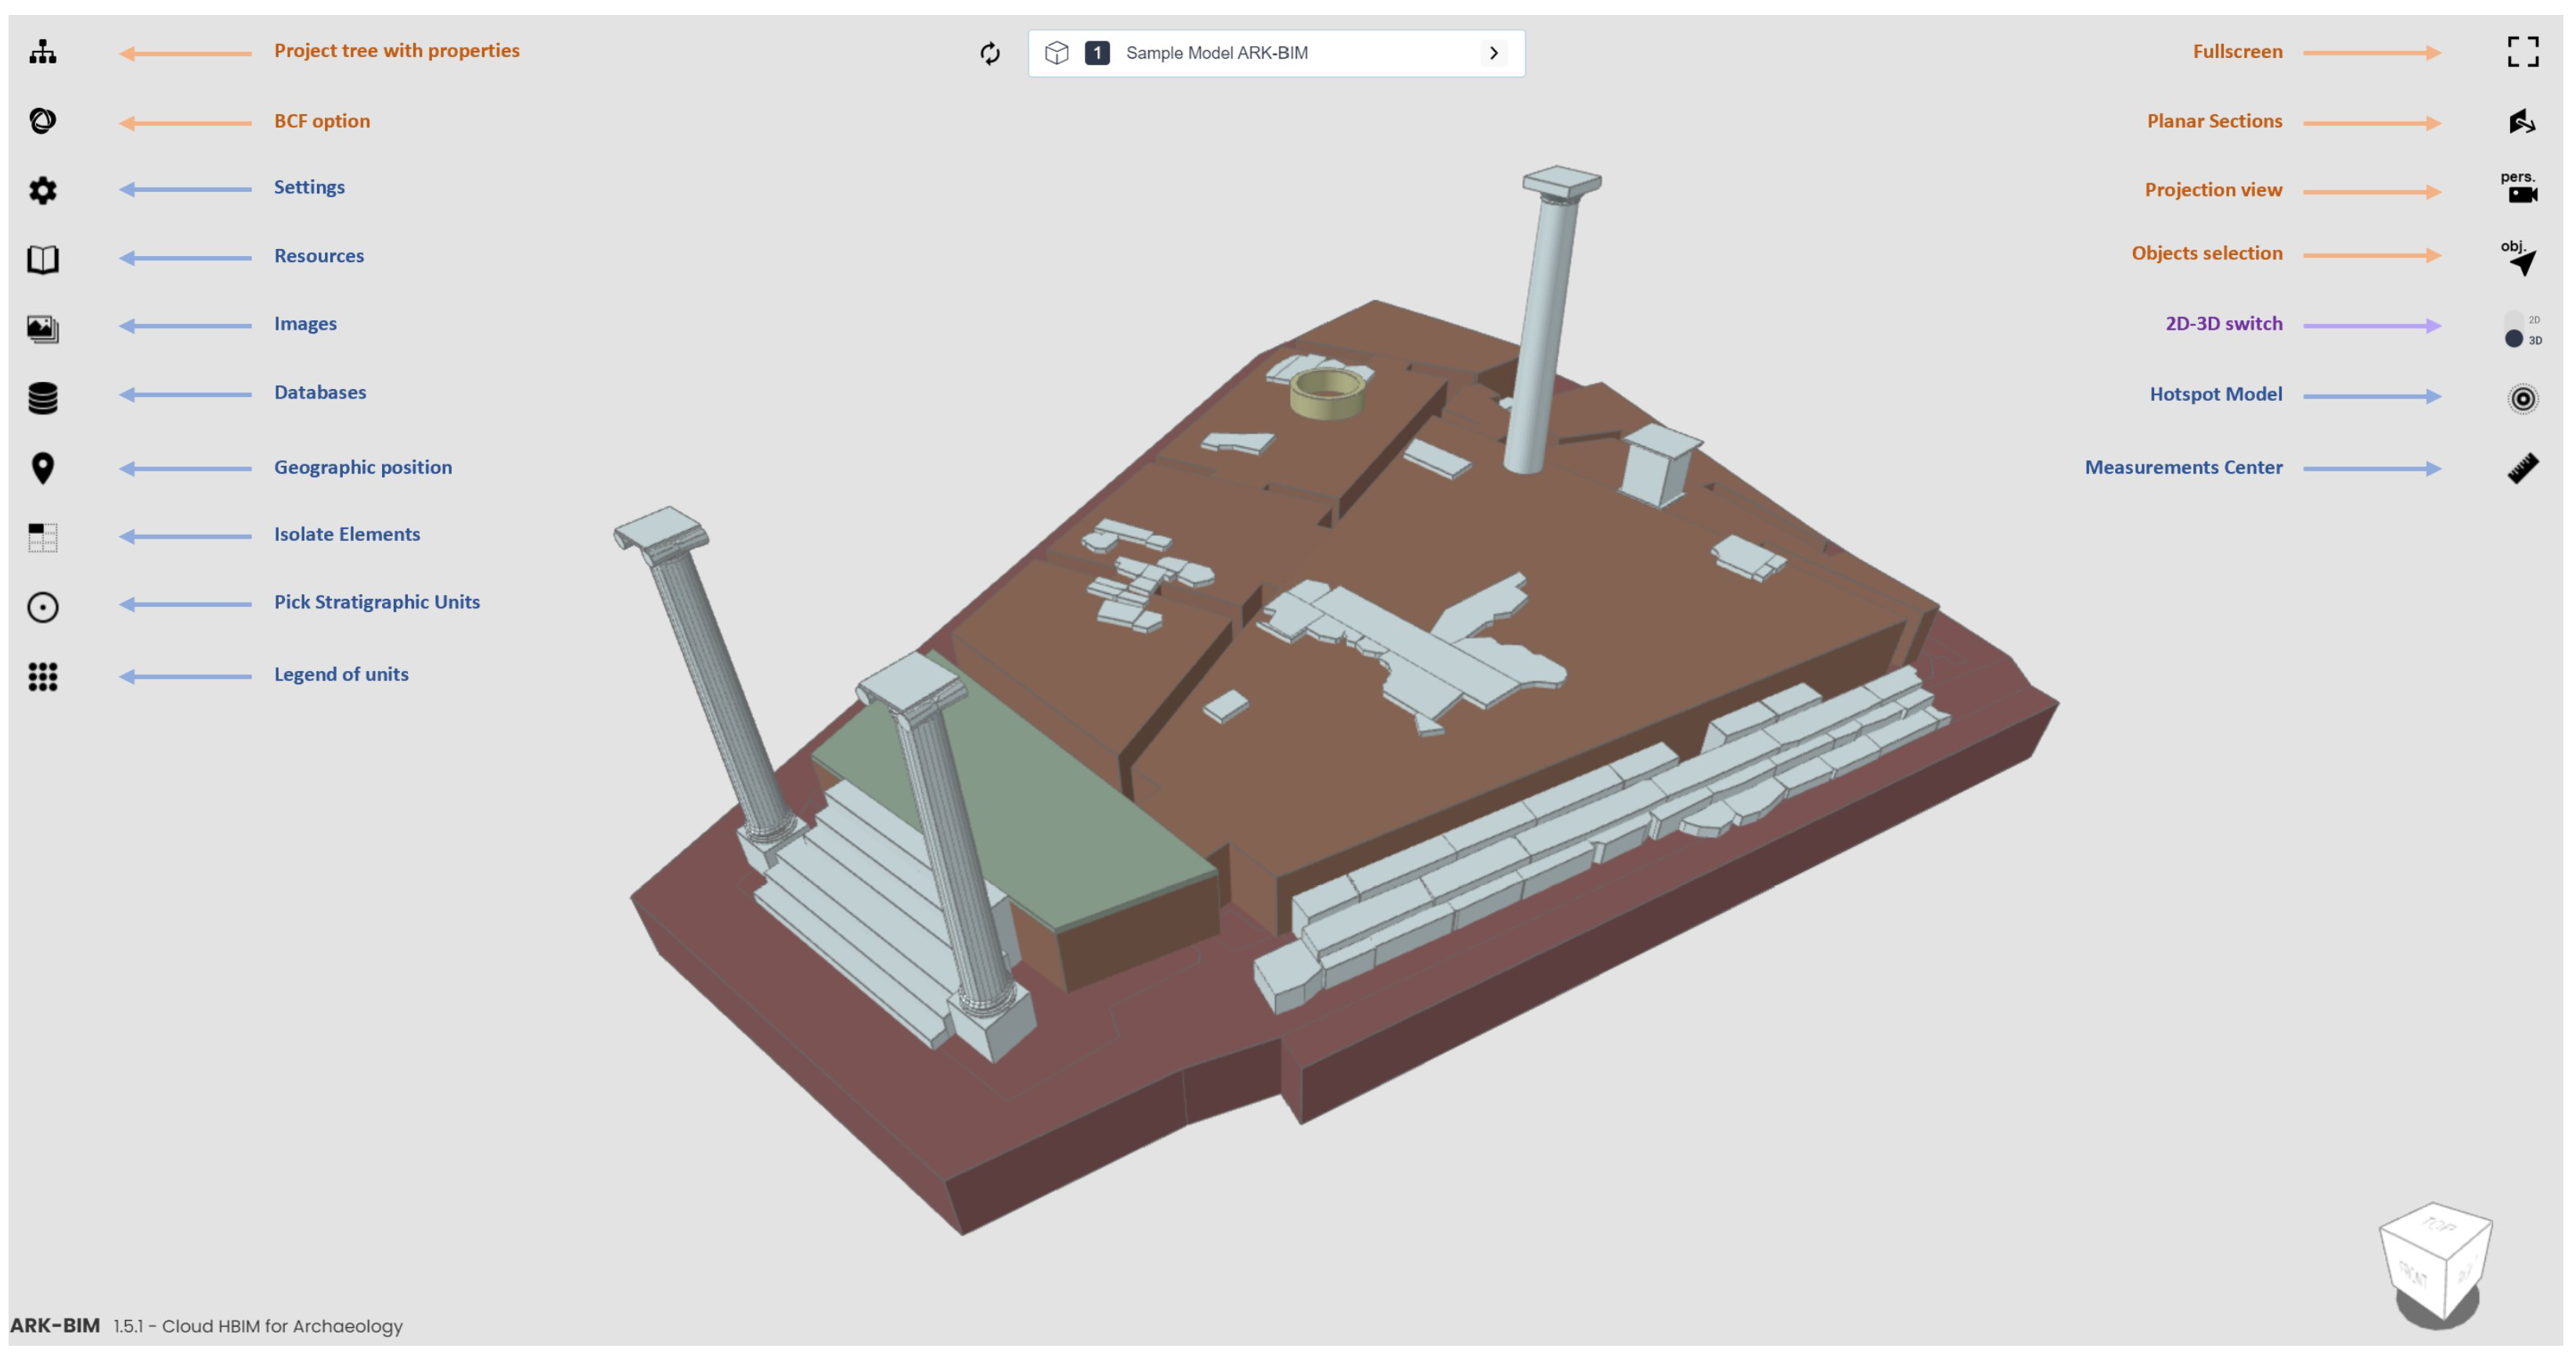Enter Fullscreen mode
The width and height of the screenshot is (2576, 1363).
coord(2522,52)
